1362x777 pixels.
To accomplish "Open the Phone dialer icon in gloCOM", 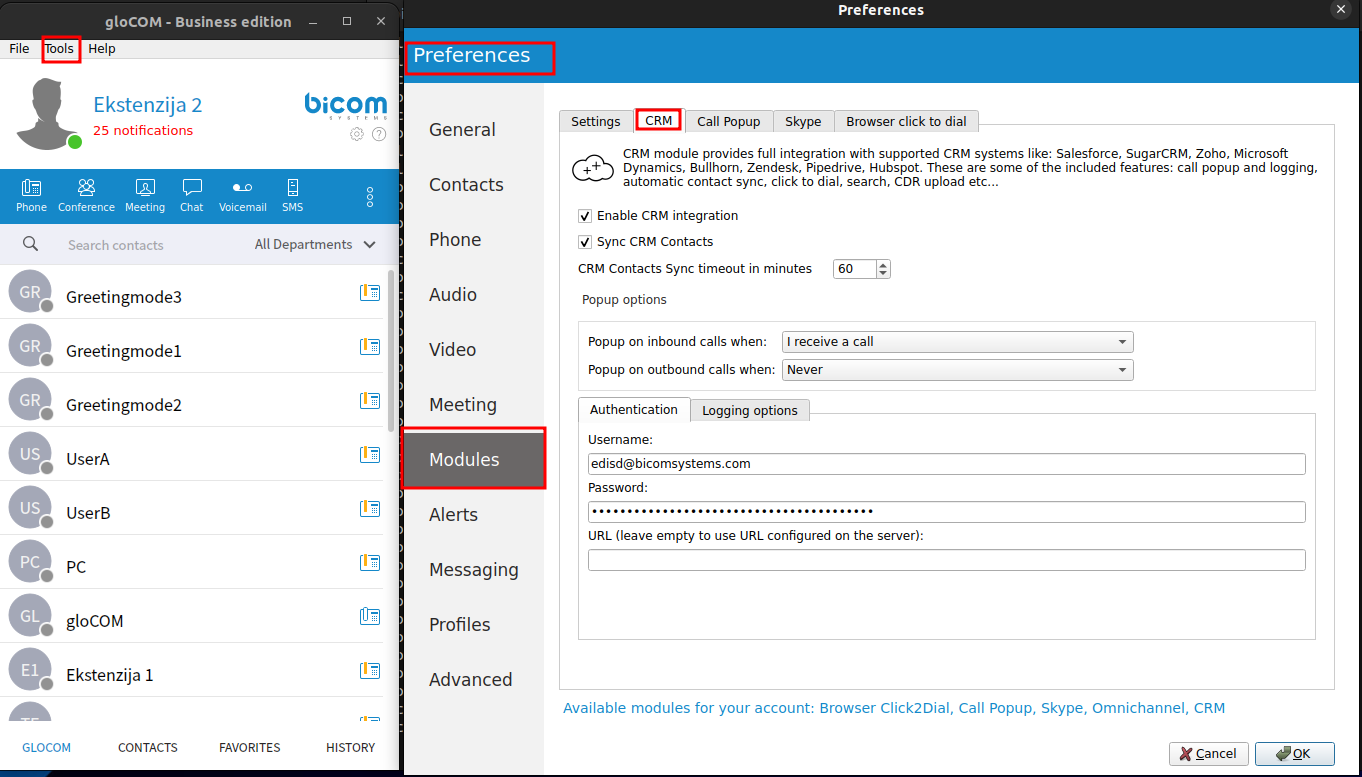I will click(31, 195).
